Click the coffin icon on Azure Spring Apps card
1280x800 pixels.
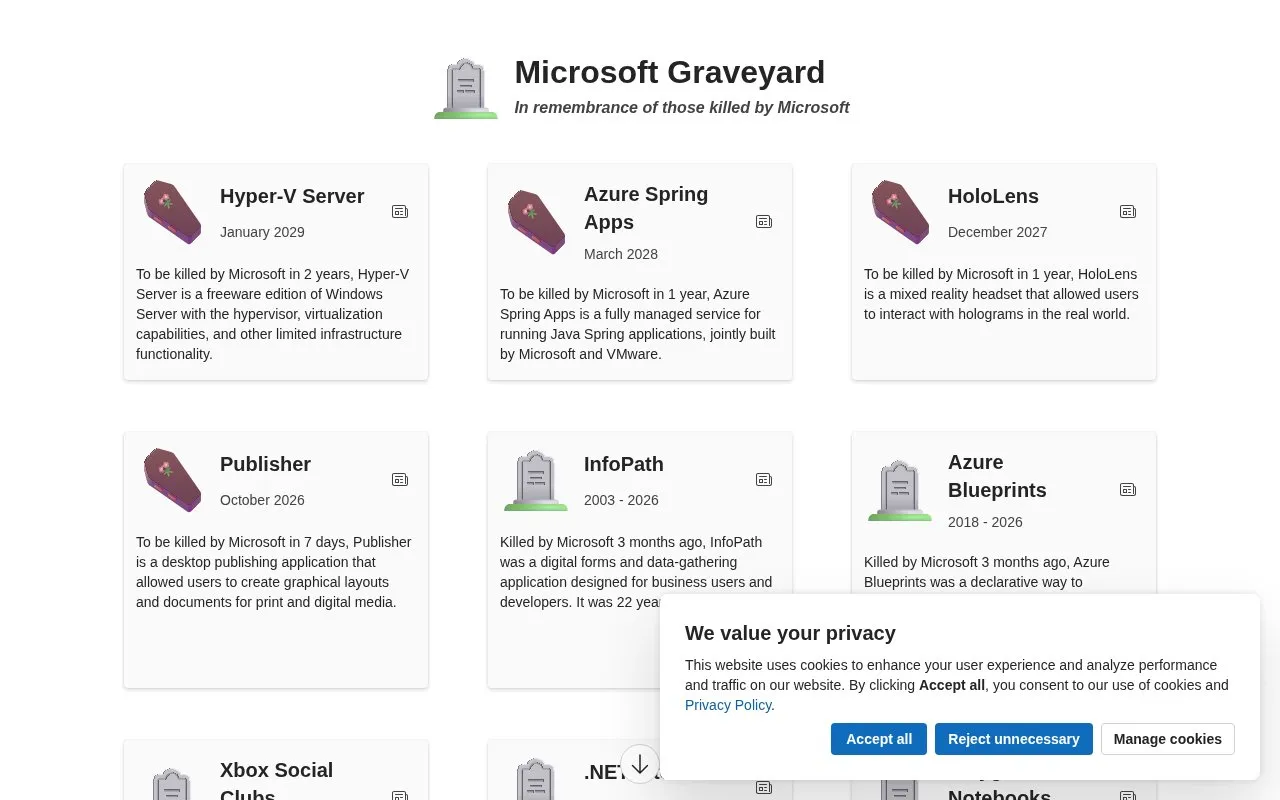(x=536, y=222)
